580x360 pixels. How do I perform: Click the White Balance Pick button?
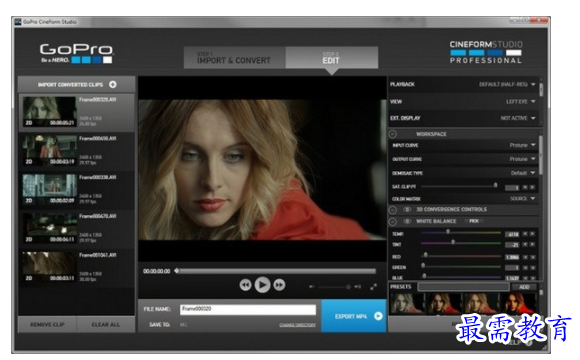point(474,221)
